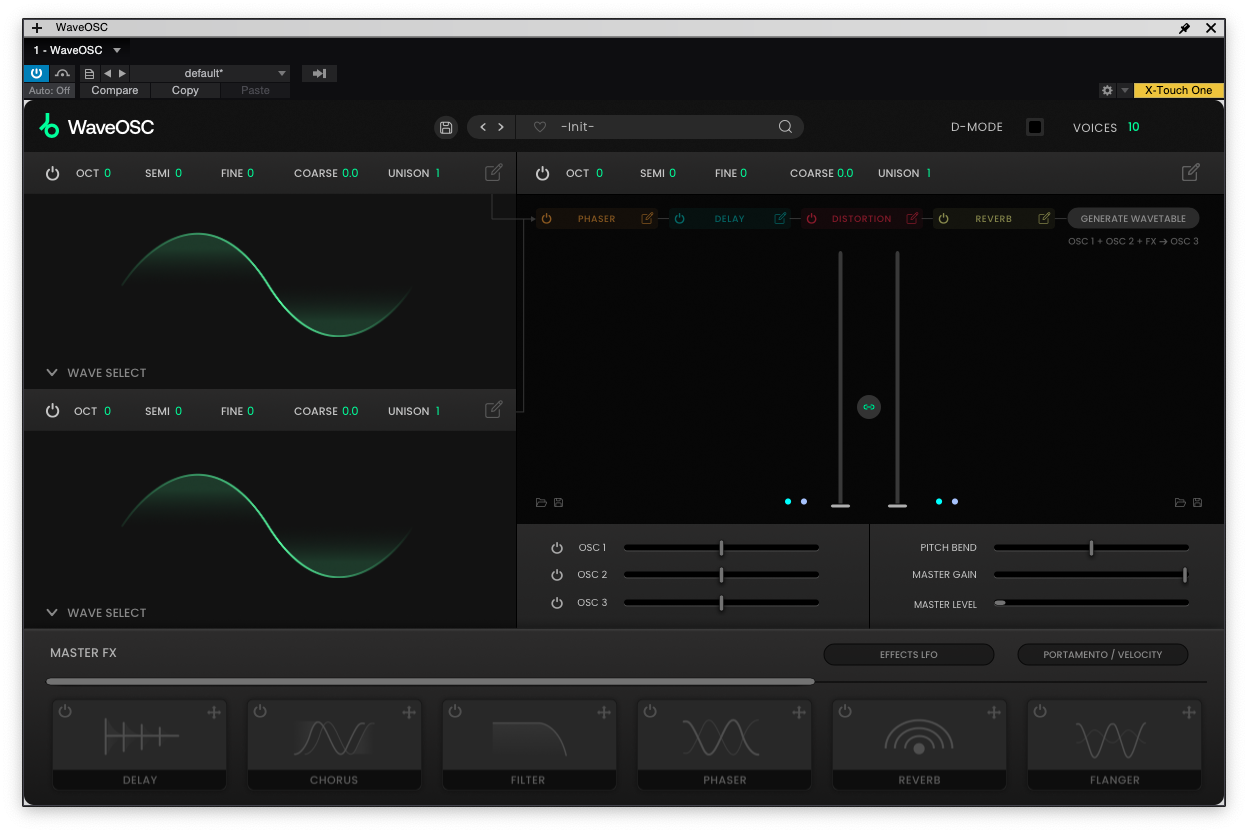The width and height of the screenshot is (1248, 833).
Task: Enable the DISTORTION effect in FX chain
Action: [812, 218]
